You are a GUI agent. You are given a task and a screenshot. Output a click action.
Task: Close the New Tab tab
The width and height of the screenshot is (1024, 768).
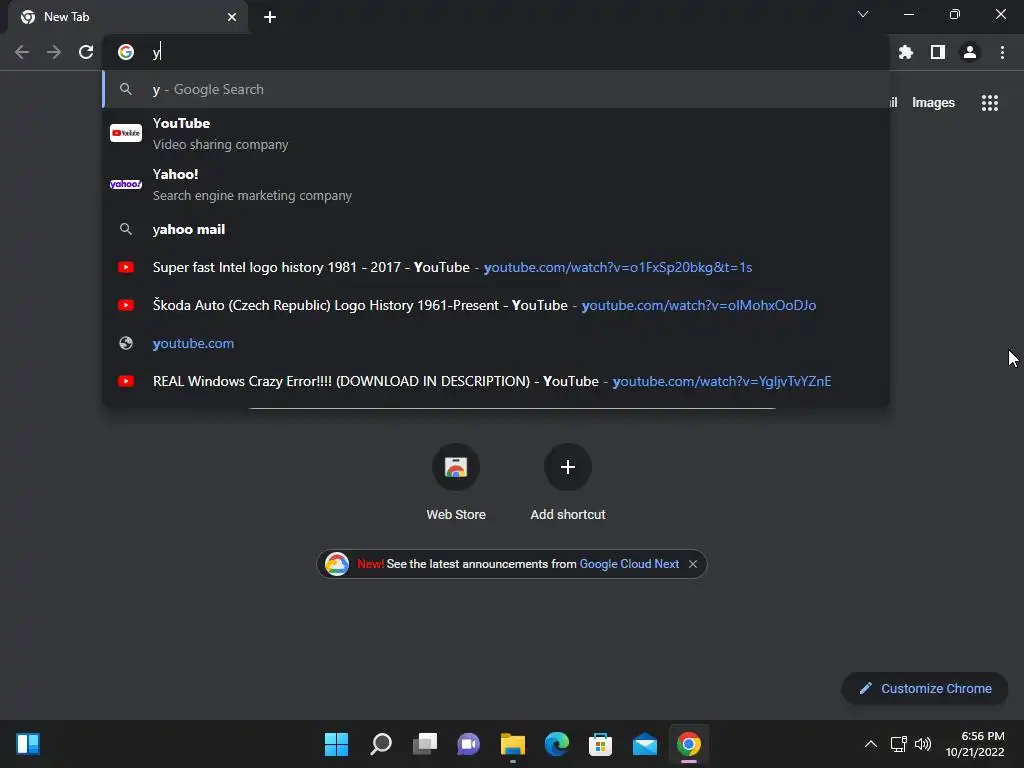(x=232, y=17)
